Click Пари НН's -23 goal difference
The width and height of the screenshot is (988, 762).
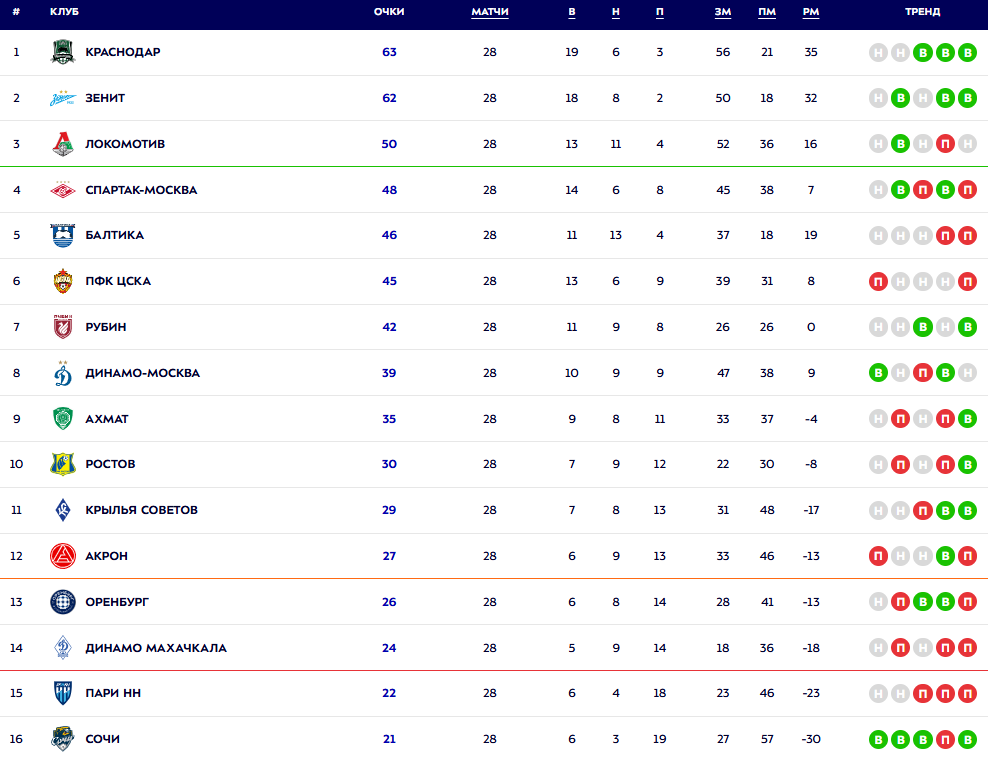click(x=811, y=693)
